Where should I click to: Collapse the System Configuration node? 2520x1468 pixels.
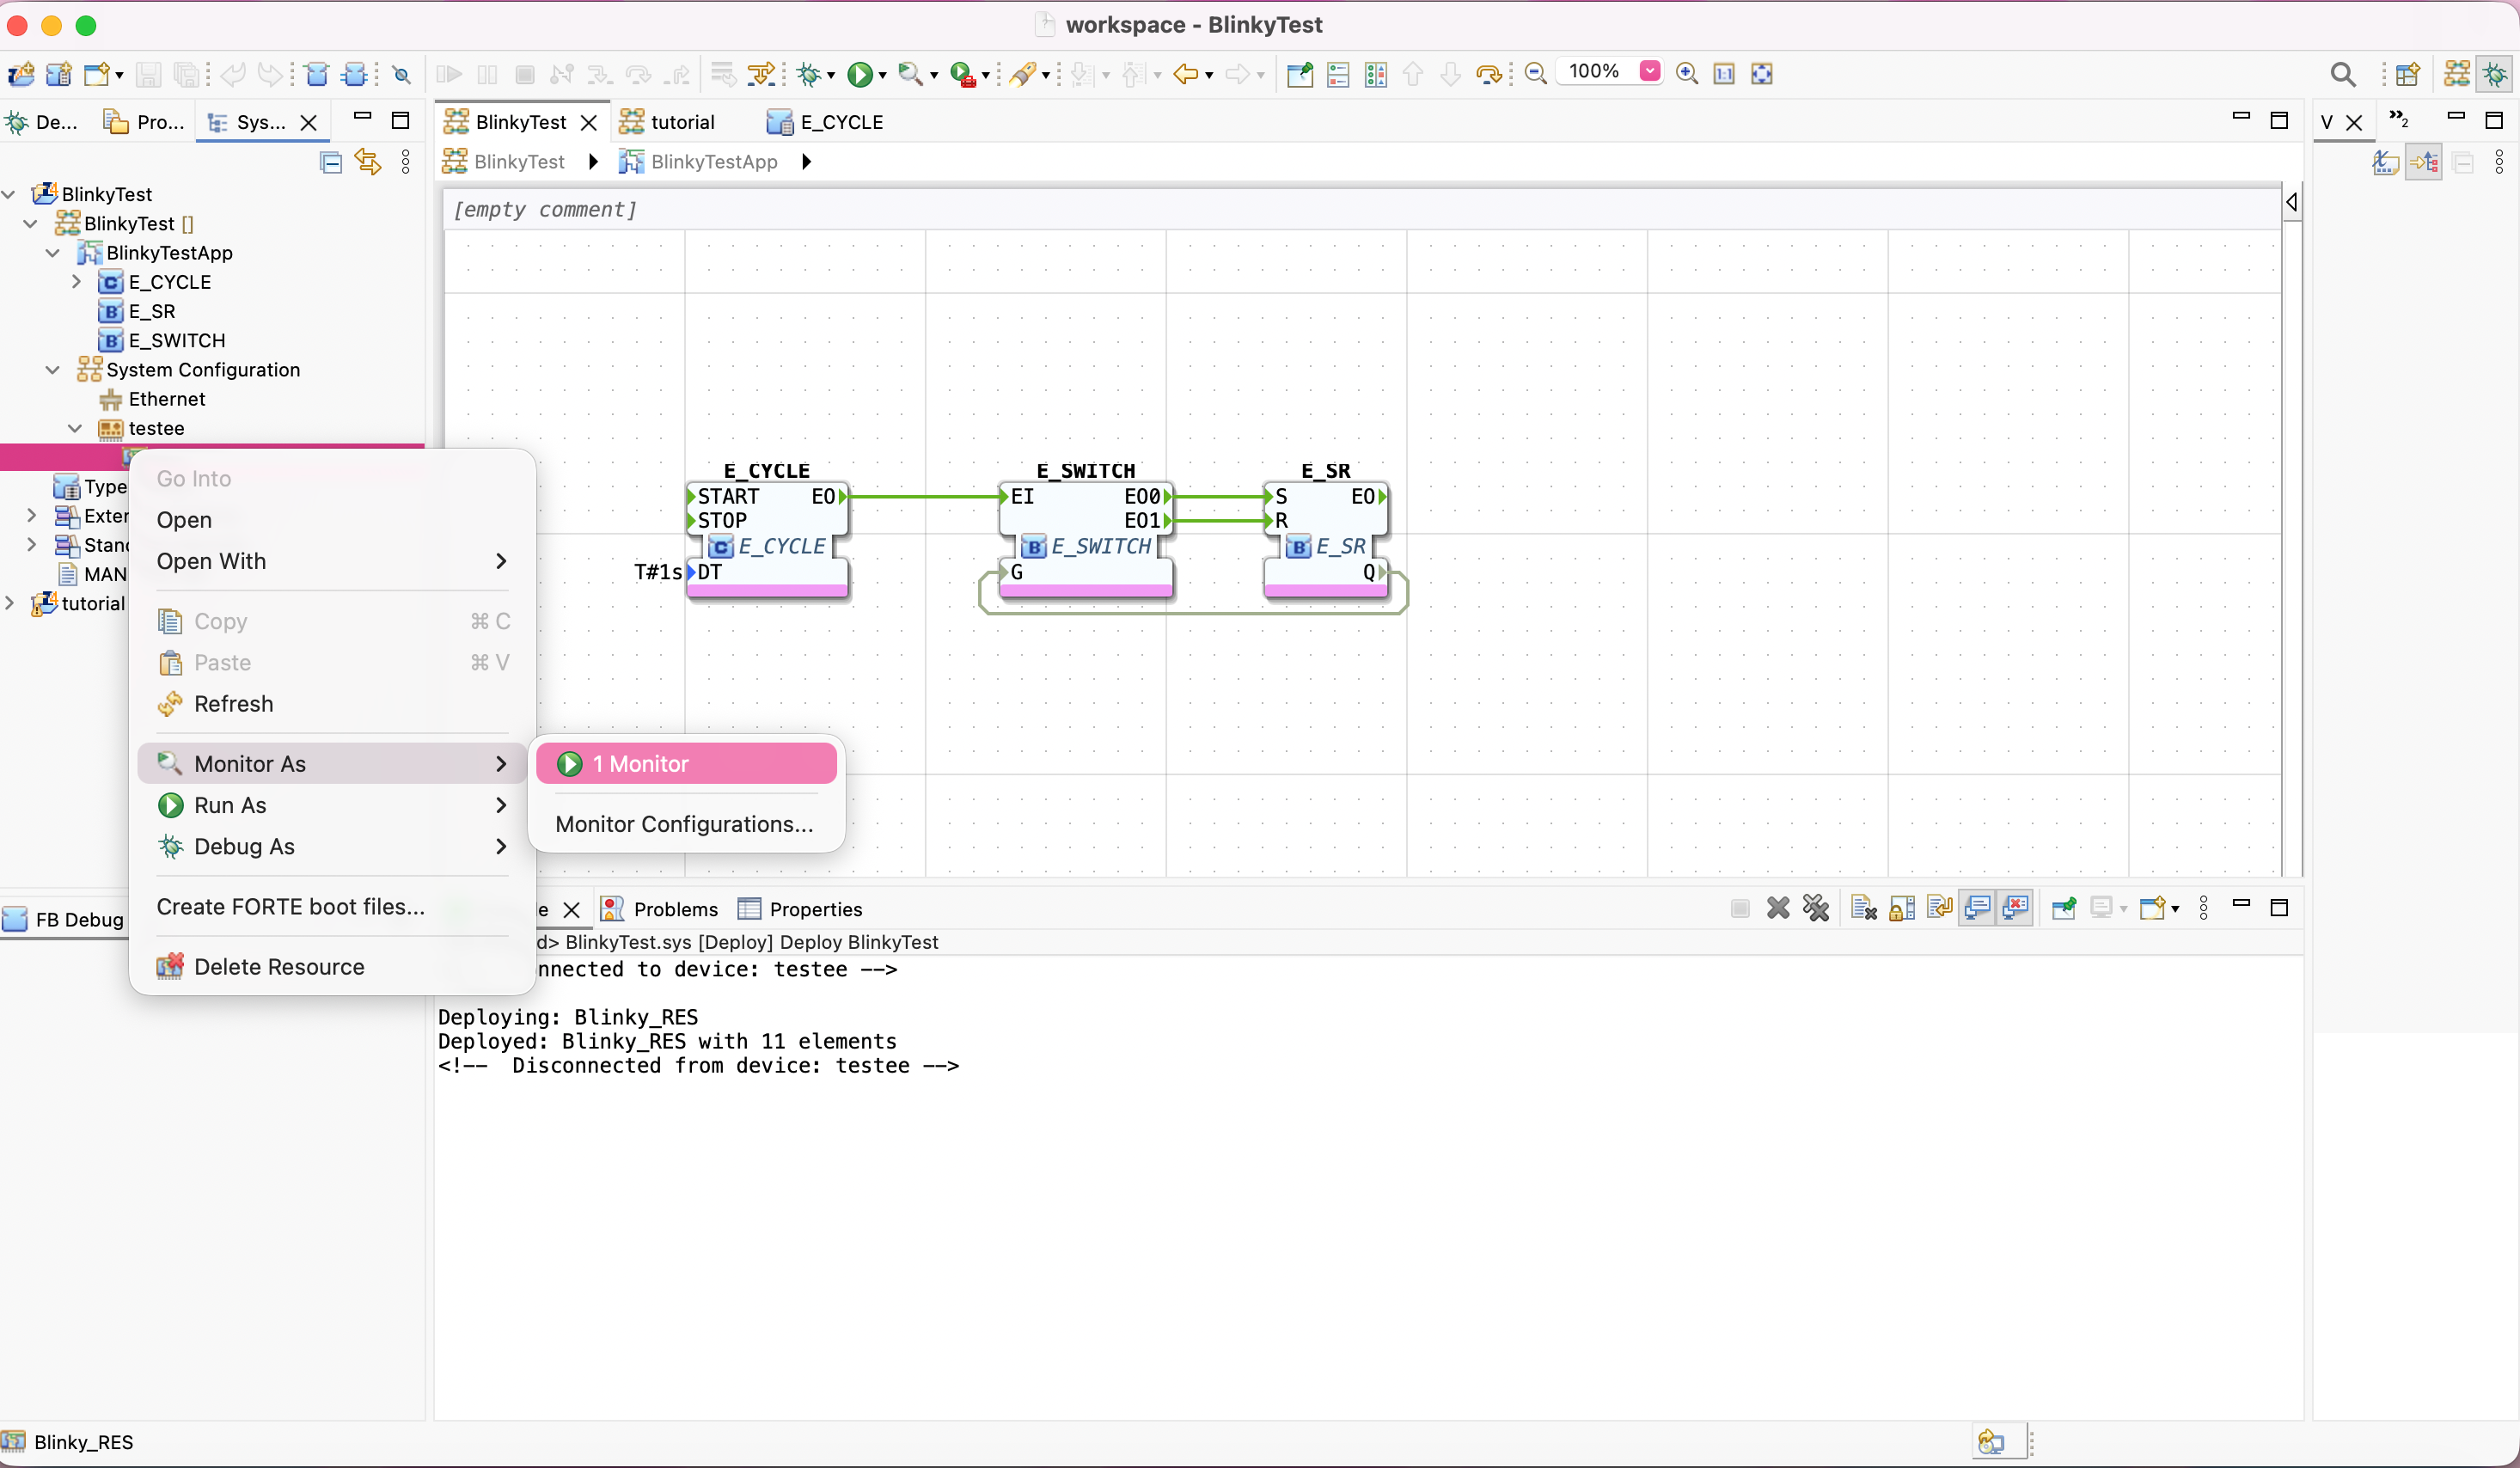[x=53, y=370]
